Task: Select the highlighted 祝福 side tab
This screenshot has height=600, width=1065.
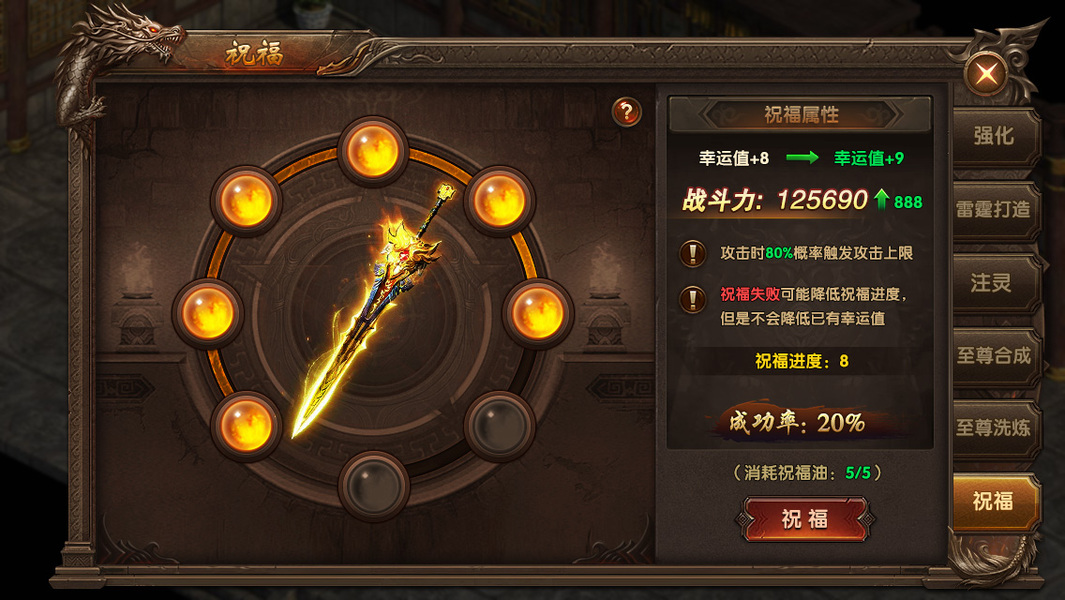Action: pos(995,501)
